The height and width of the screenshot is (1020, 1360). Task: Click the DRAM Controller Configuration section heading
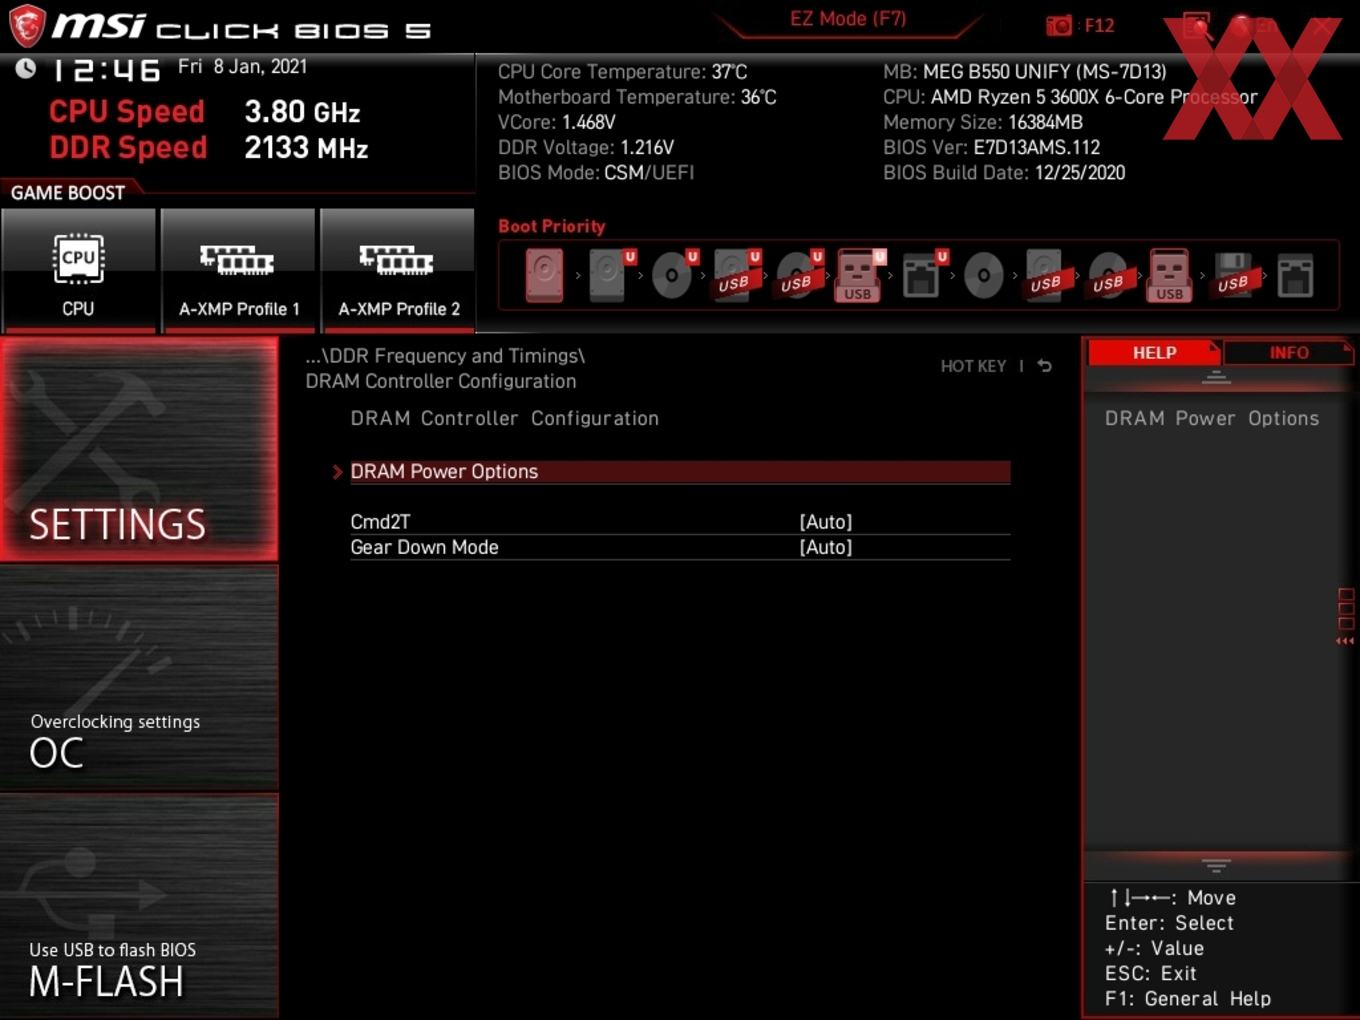[504, 419]
